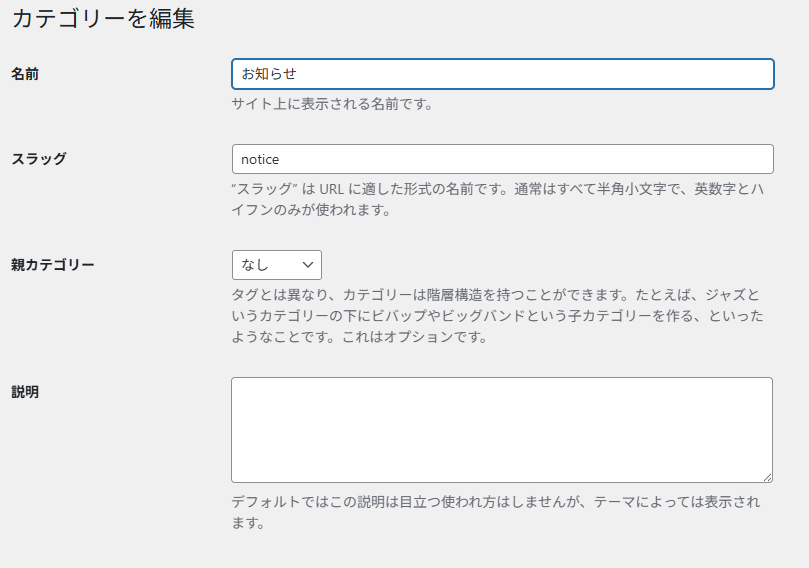
Task: Focus the スラッグ field containing notice
Action: 503,159
